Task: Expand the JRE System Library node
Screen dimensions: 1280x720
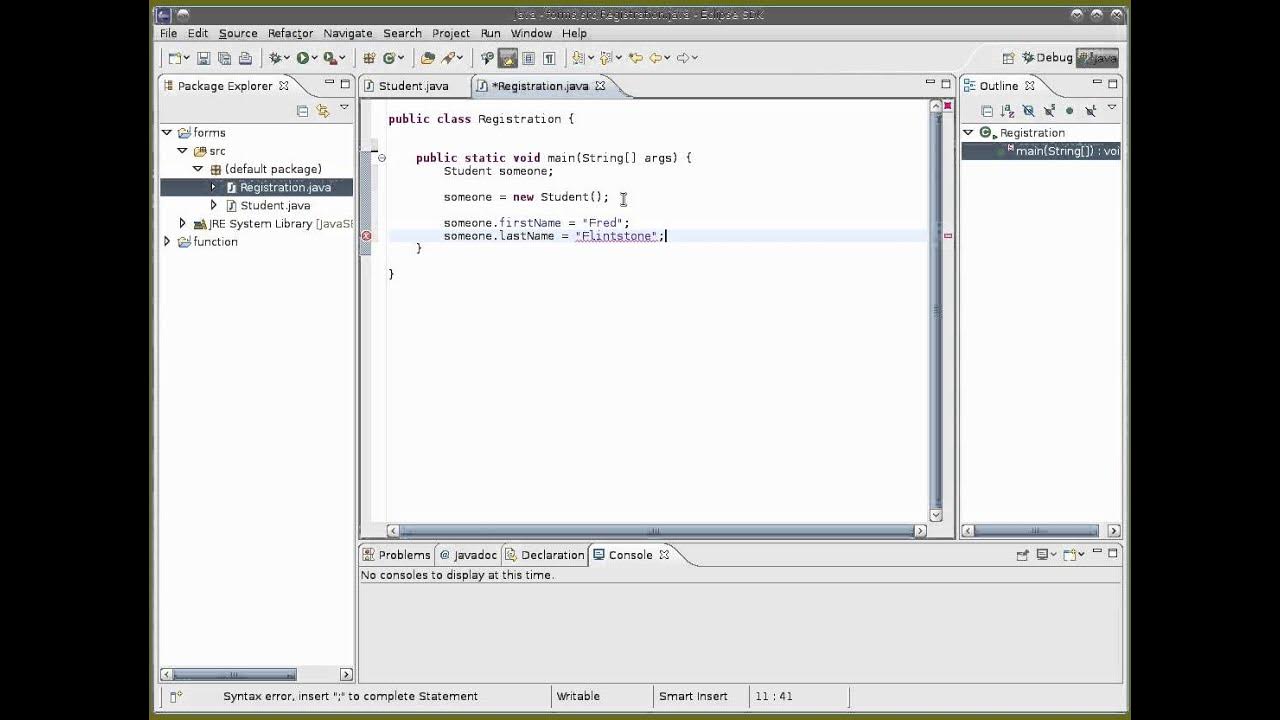Action: [182, 224]
